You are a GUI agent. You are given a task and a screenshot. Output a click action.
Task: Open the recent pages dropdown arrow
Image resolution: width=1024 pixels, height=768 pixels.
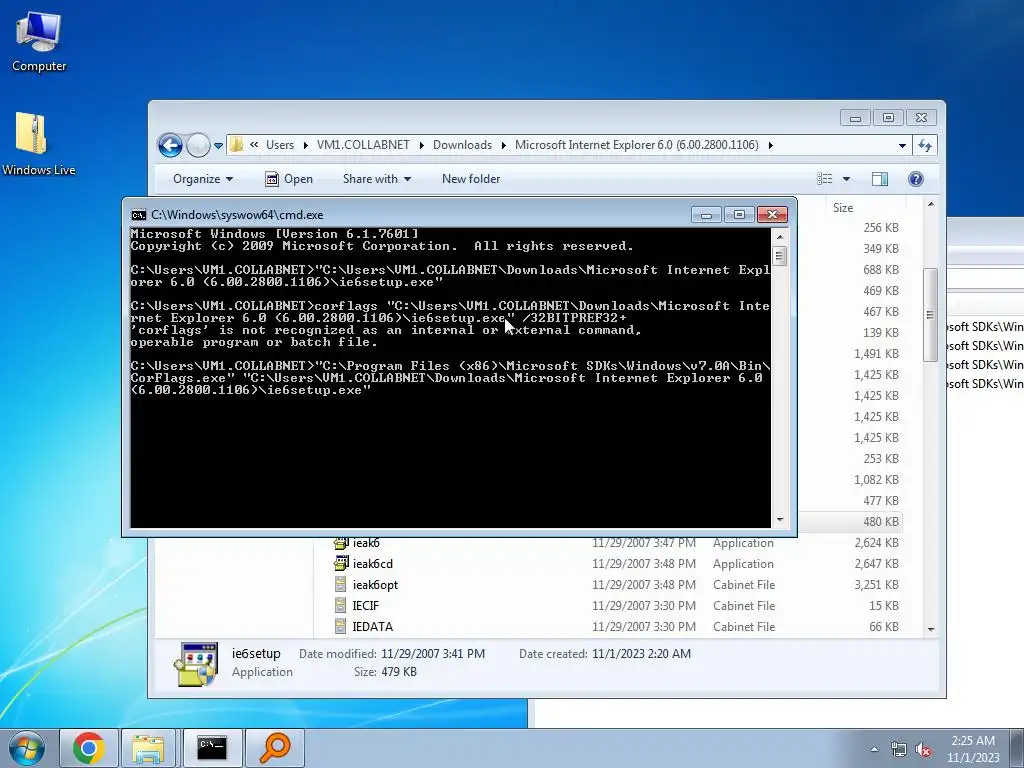[218, 146]
